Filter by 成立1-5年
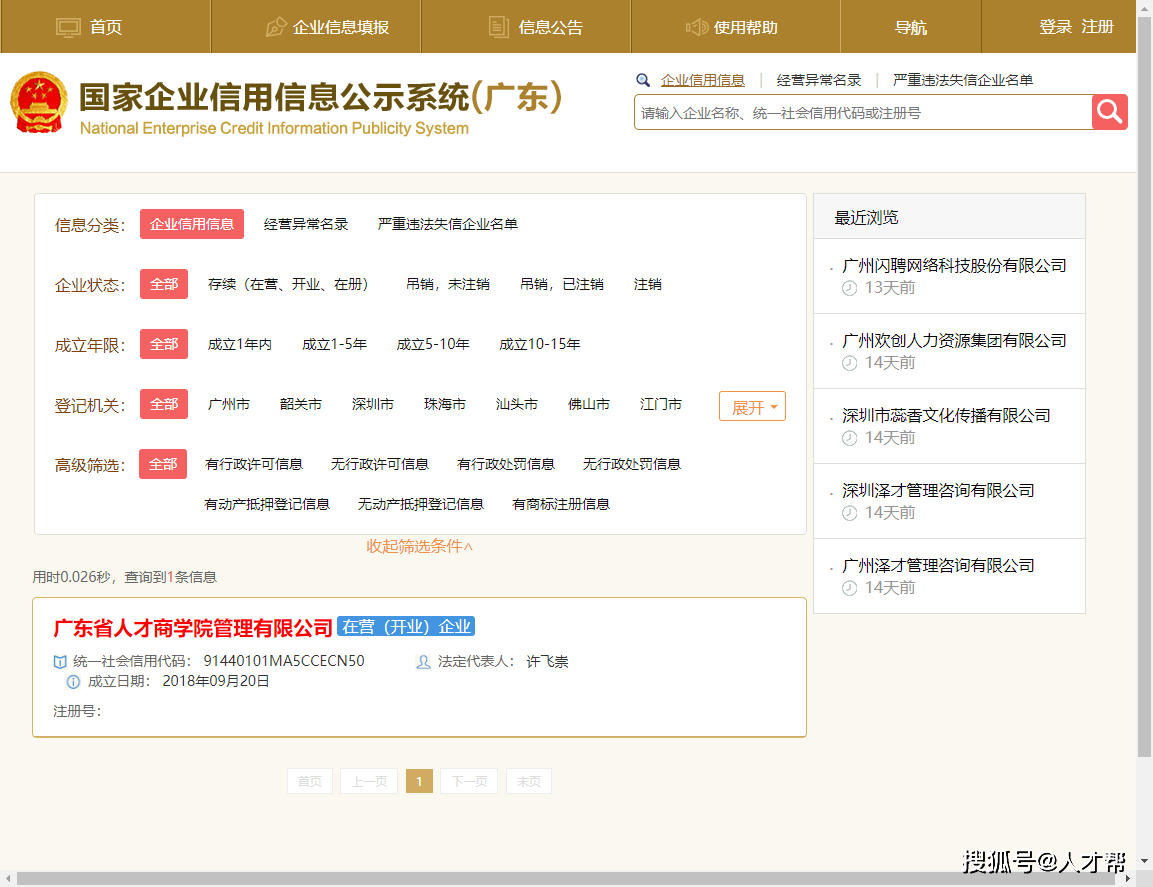 335,344
